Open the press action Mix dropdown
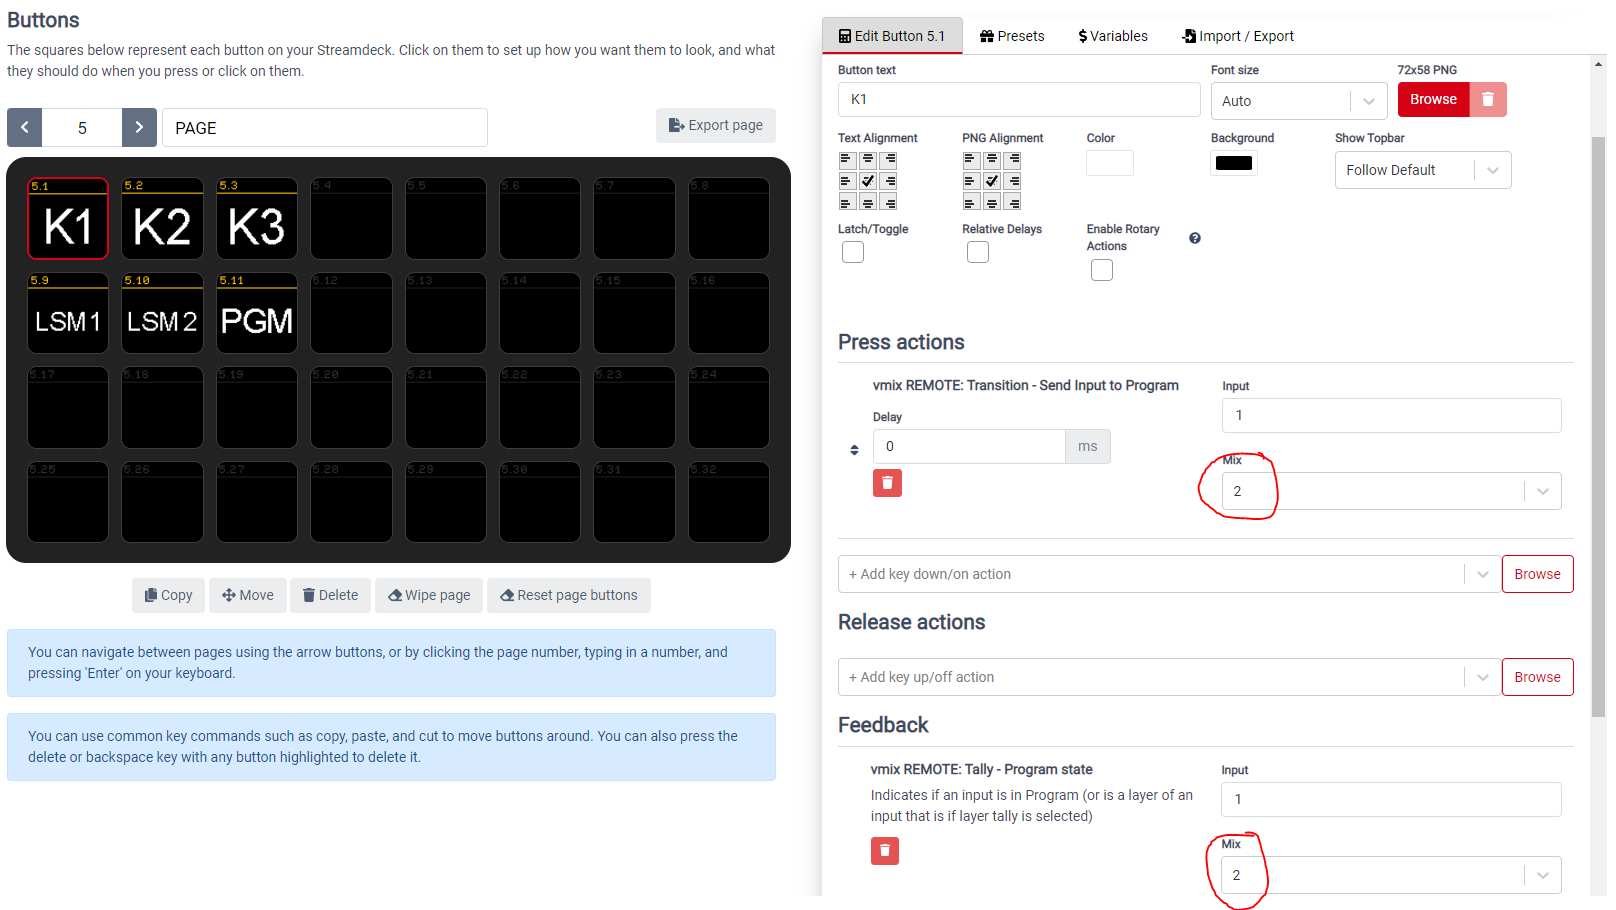This screenshot has height=910, width=1616. tap(1390, 491)
